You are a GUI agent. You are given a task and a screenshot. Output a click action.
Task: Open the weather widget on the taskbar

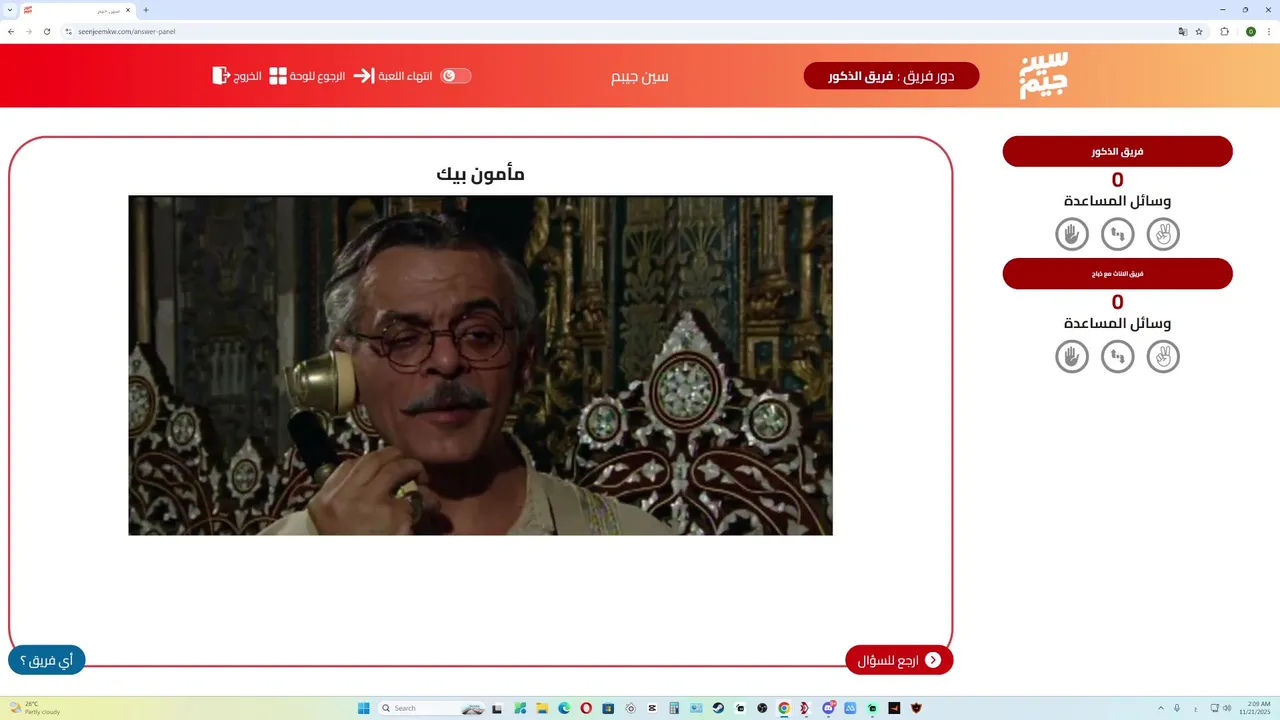(x=35, y=708)
